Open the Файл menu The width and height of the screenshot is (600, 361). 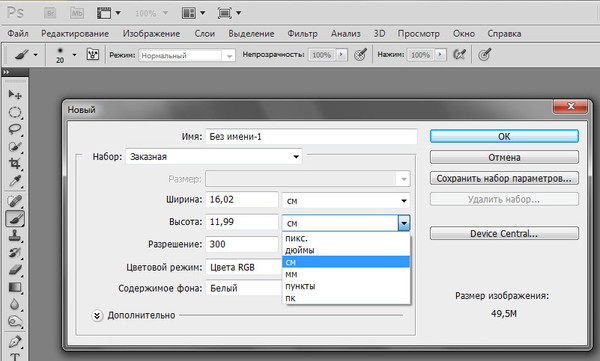[18, 34]
